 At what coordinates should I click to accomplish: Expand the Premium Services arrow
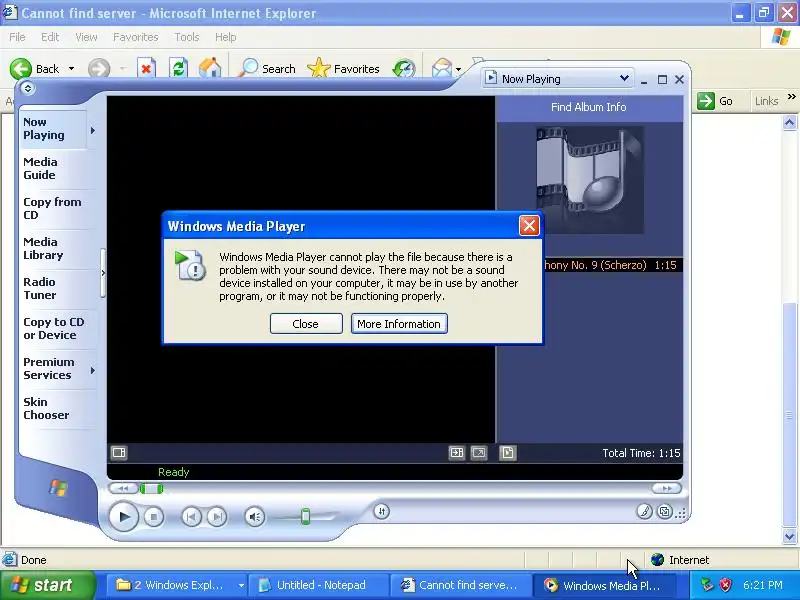click(x=93, y=370)
